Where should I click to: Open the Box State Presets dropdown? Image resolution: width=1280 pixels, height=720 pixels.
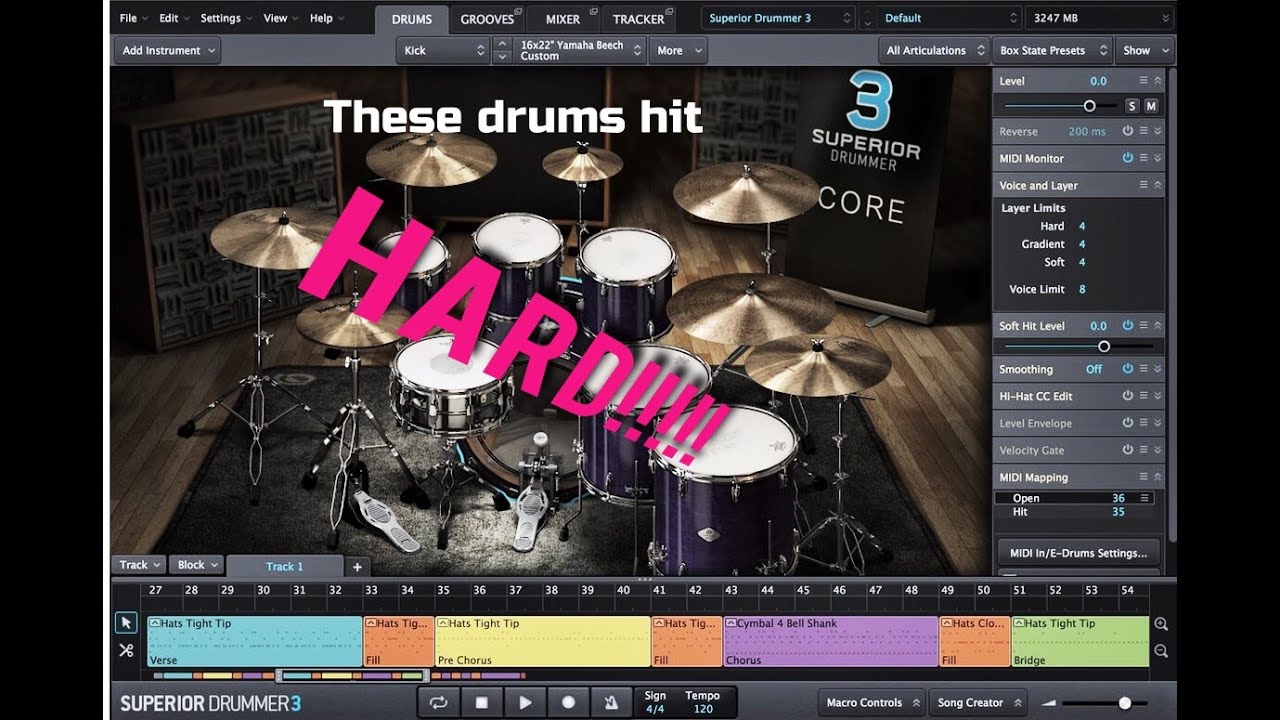coord(1054,50)
